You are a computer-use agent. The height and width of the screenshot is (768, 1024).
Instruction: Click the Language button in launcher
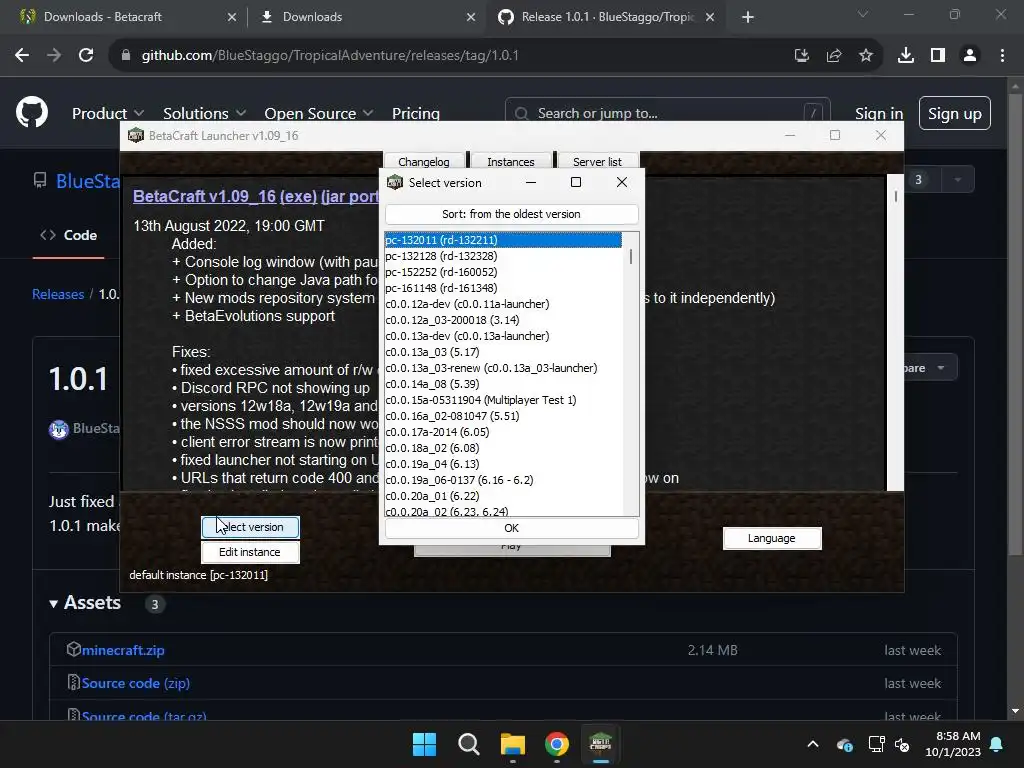click(772, 538)
